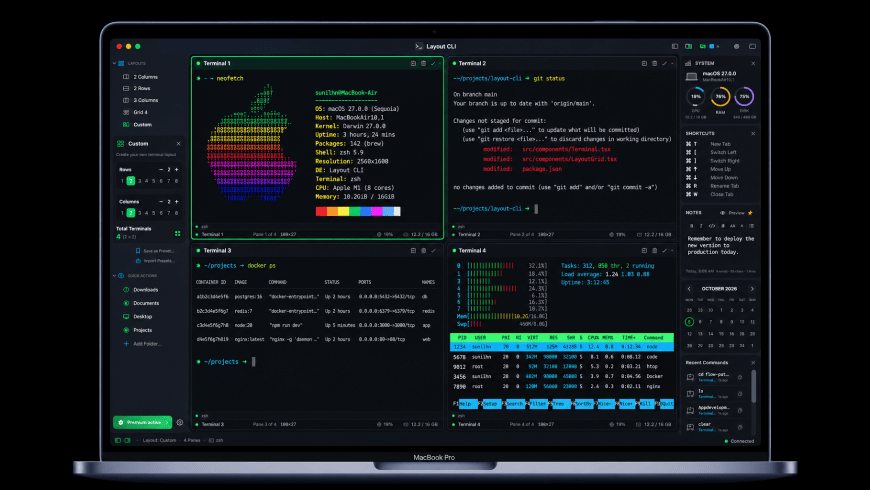
Task: Select October 14 in calendar
Action: pos(710,334)
